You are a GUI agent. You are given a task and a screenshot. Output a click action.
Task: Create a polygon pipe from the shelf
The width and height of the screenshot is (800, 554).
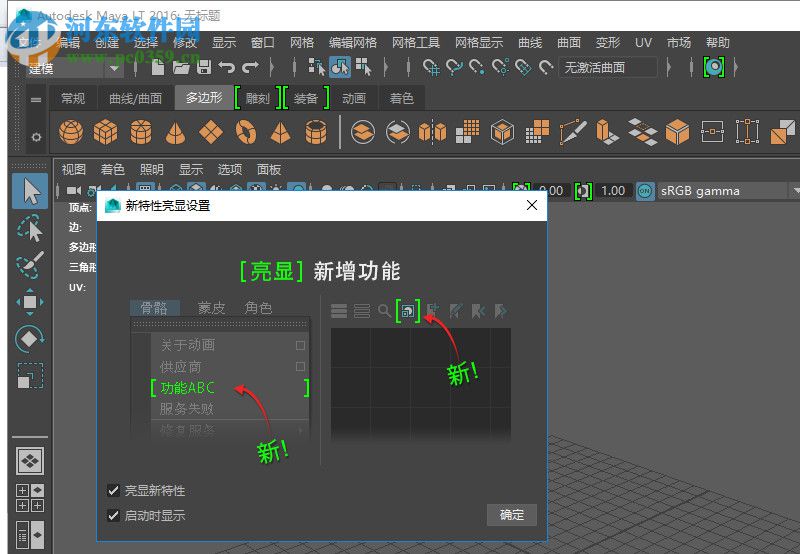pos(316,132)
